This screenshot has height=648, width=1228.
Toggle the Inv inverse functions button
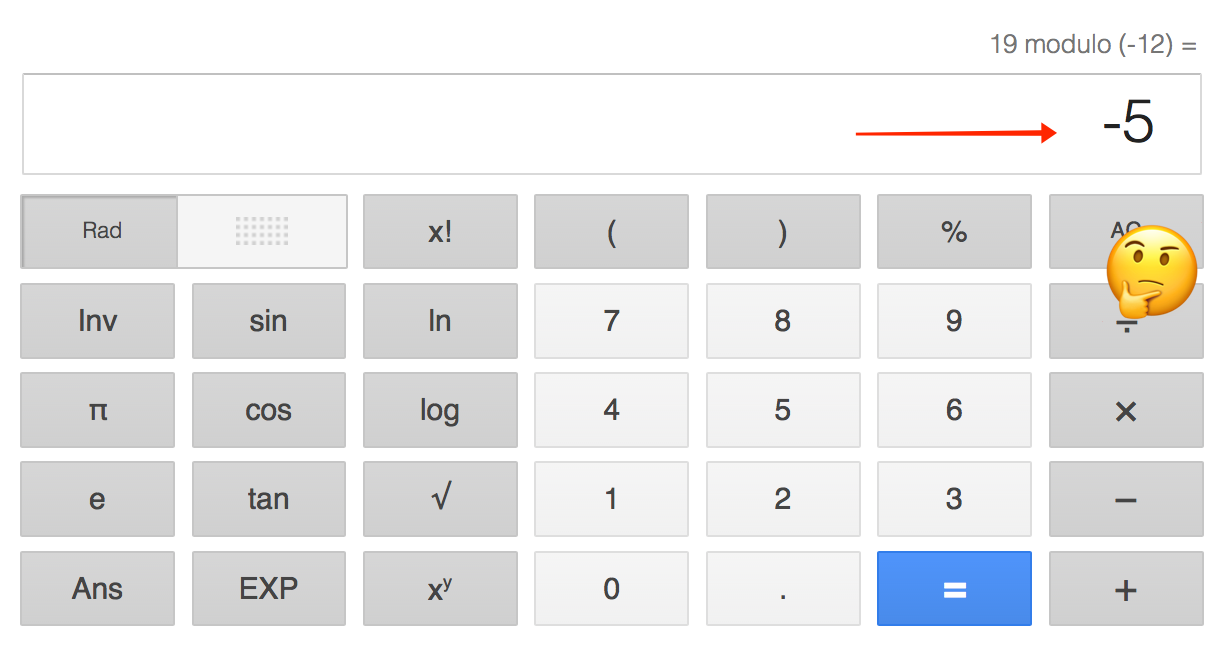click(x=97, y=321)
